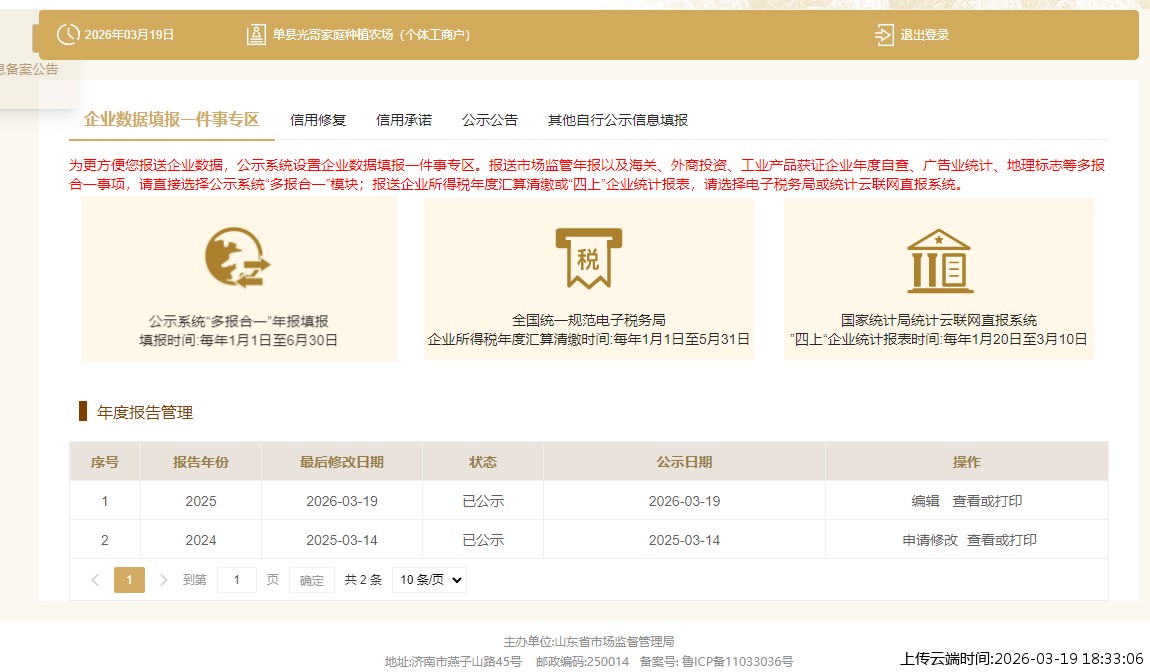Click 申请修改 for the 2024 report
The image size is (1150, 672).
(x=930, y=540)
